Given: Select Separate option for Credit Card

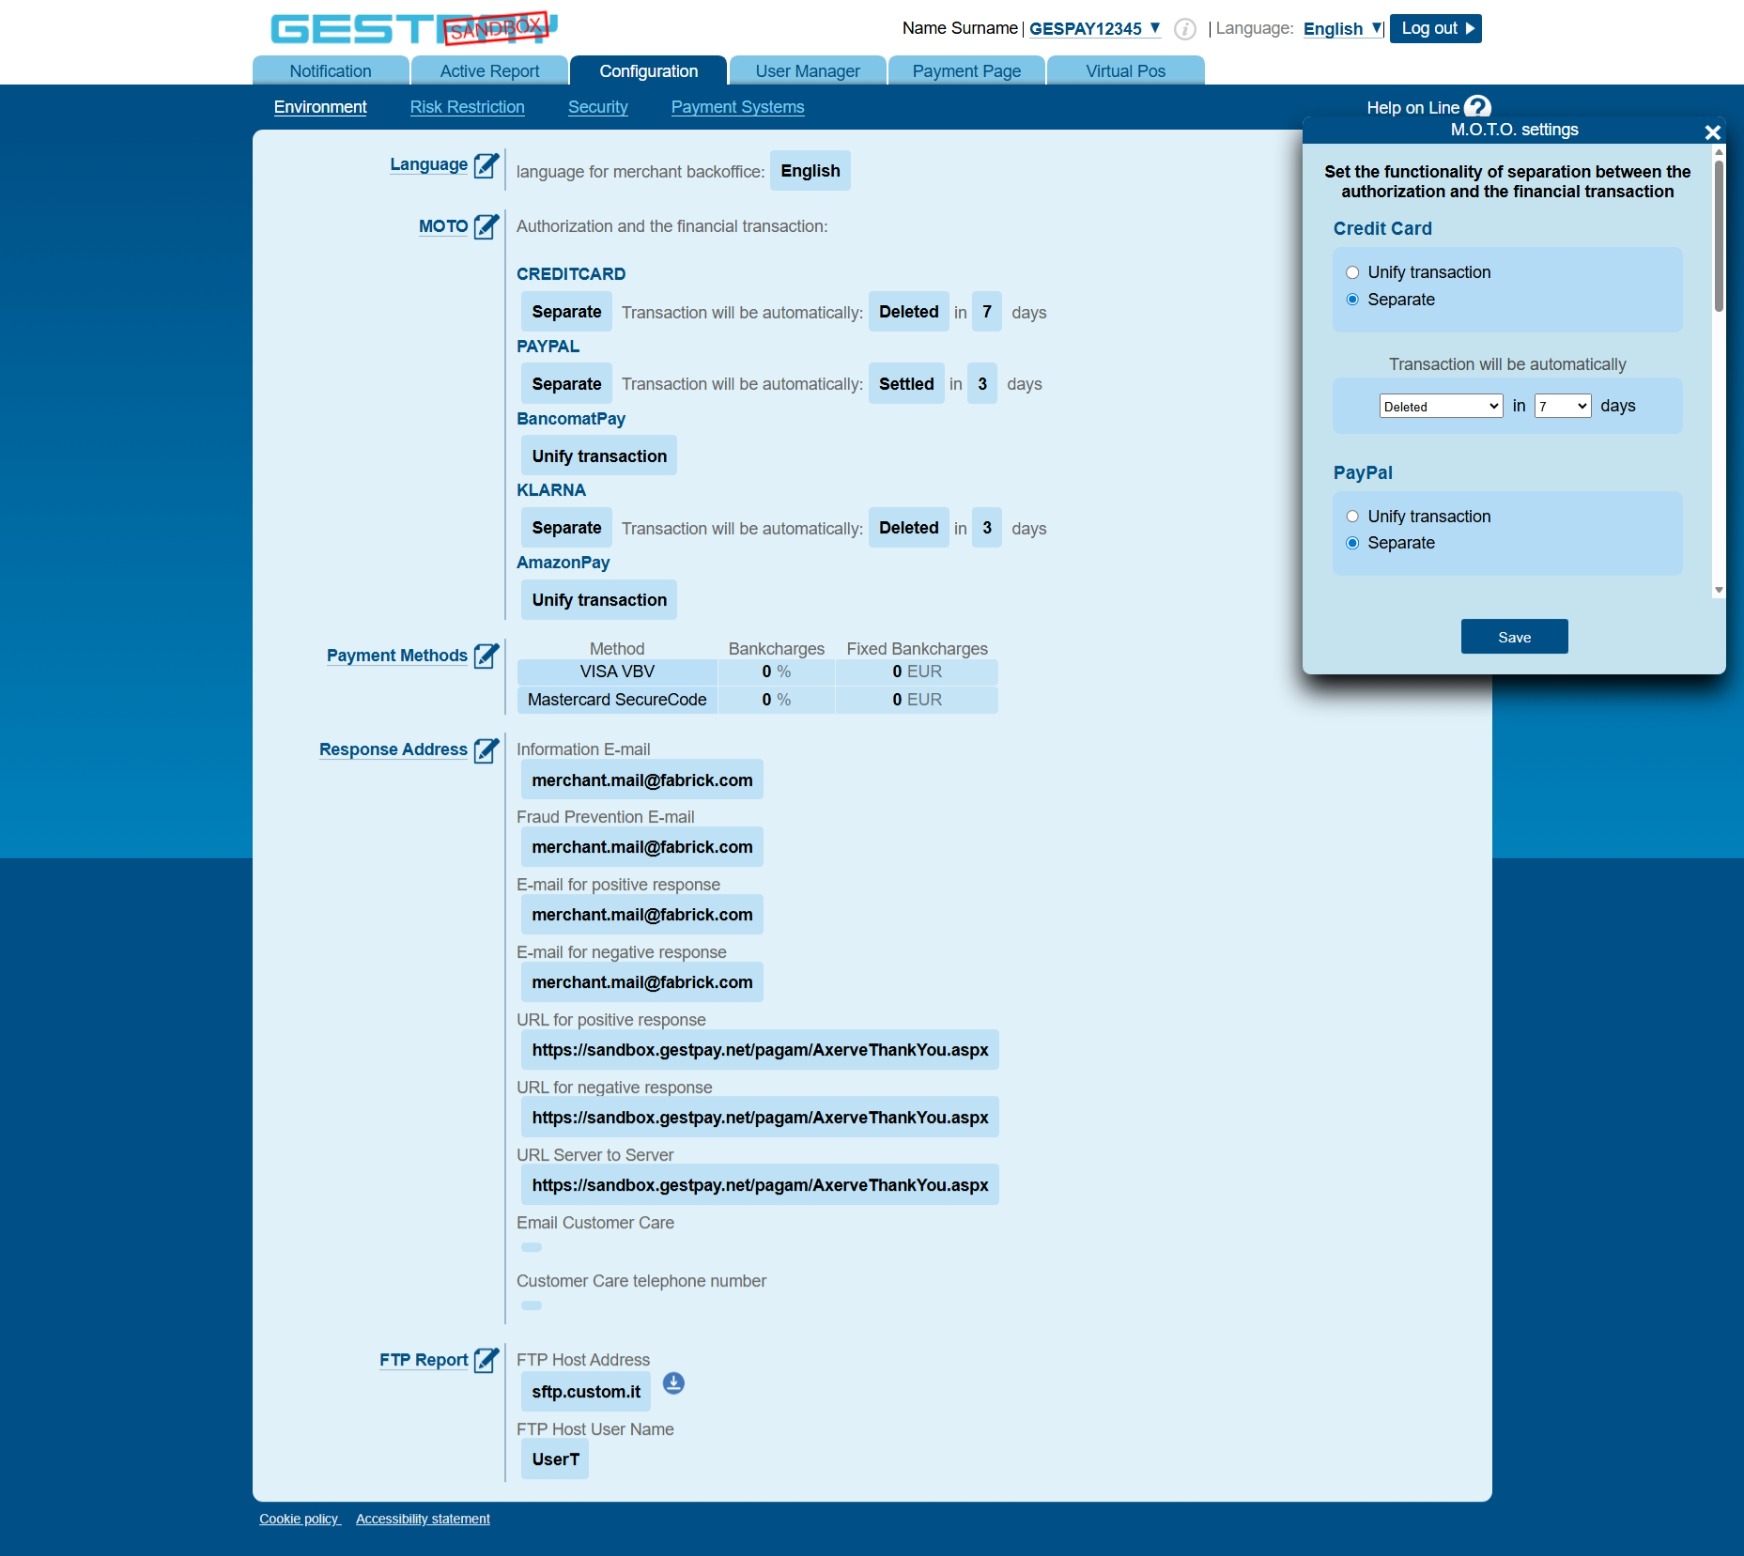Looking at the screenshot, I should (1352, 299).
